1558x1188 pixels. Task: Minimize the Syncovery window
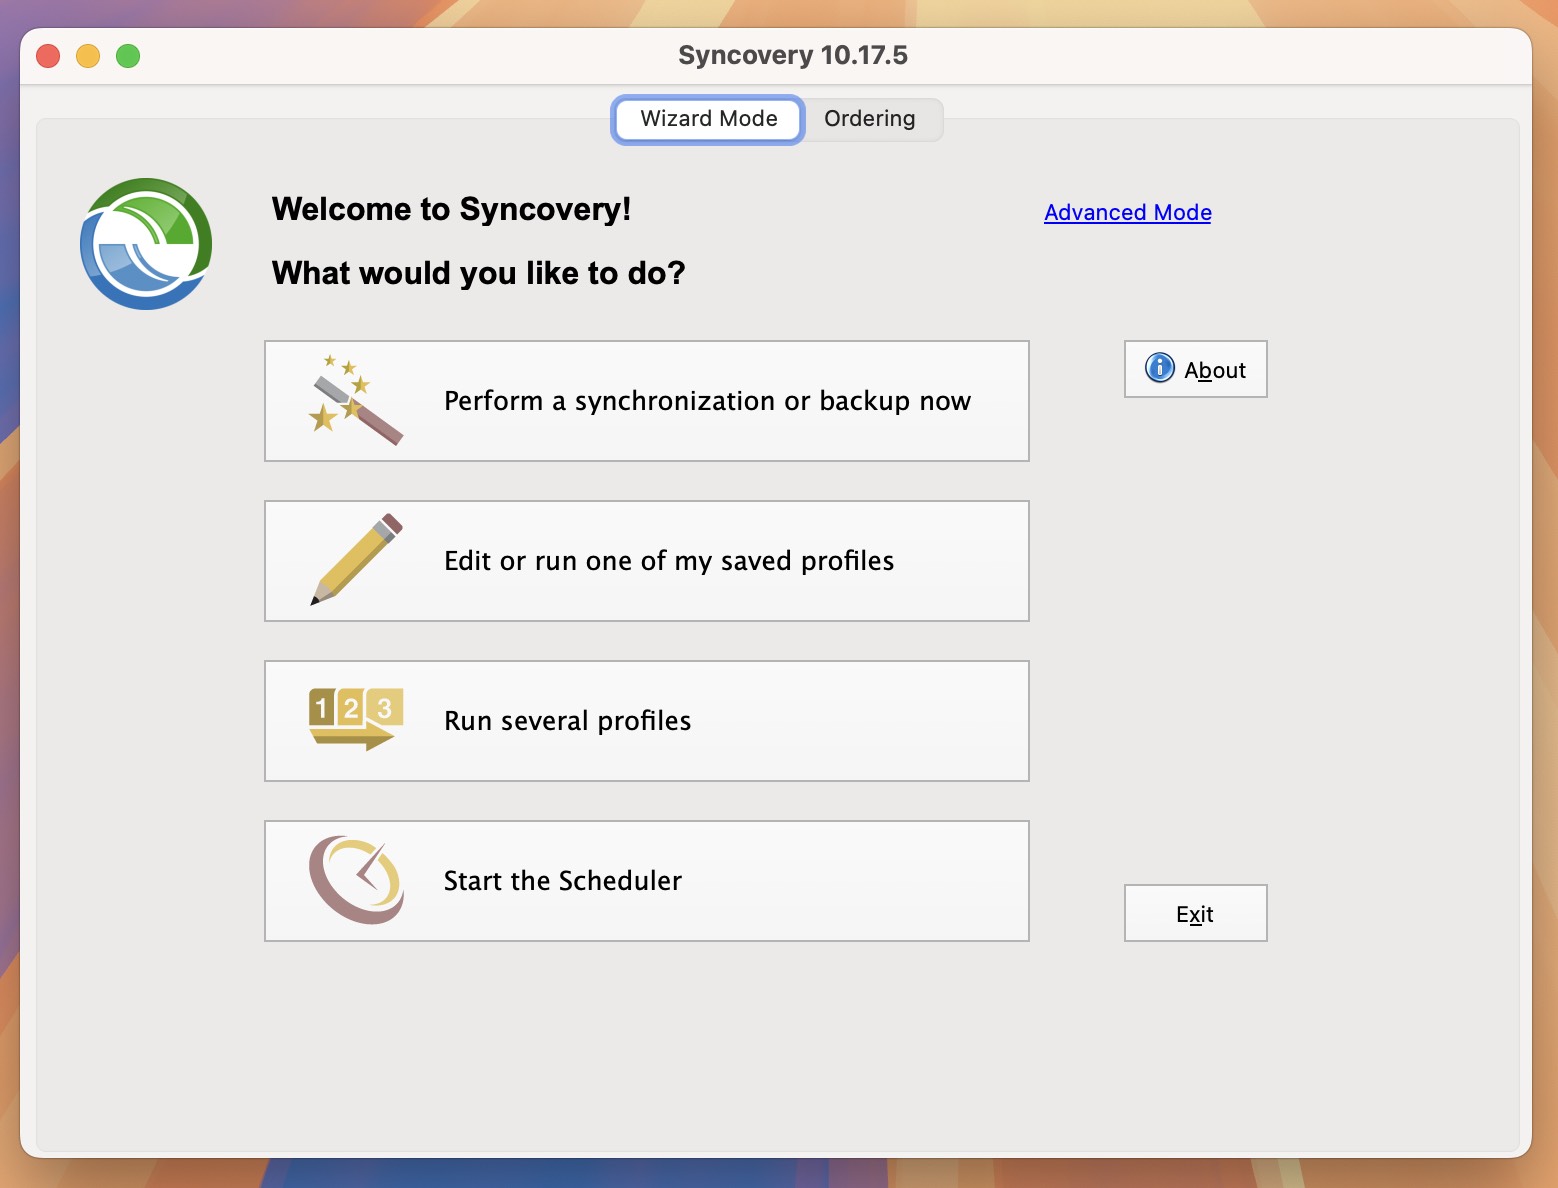[x=86, y=57]
